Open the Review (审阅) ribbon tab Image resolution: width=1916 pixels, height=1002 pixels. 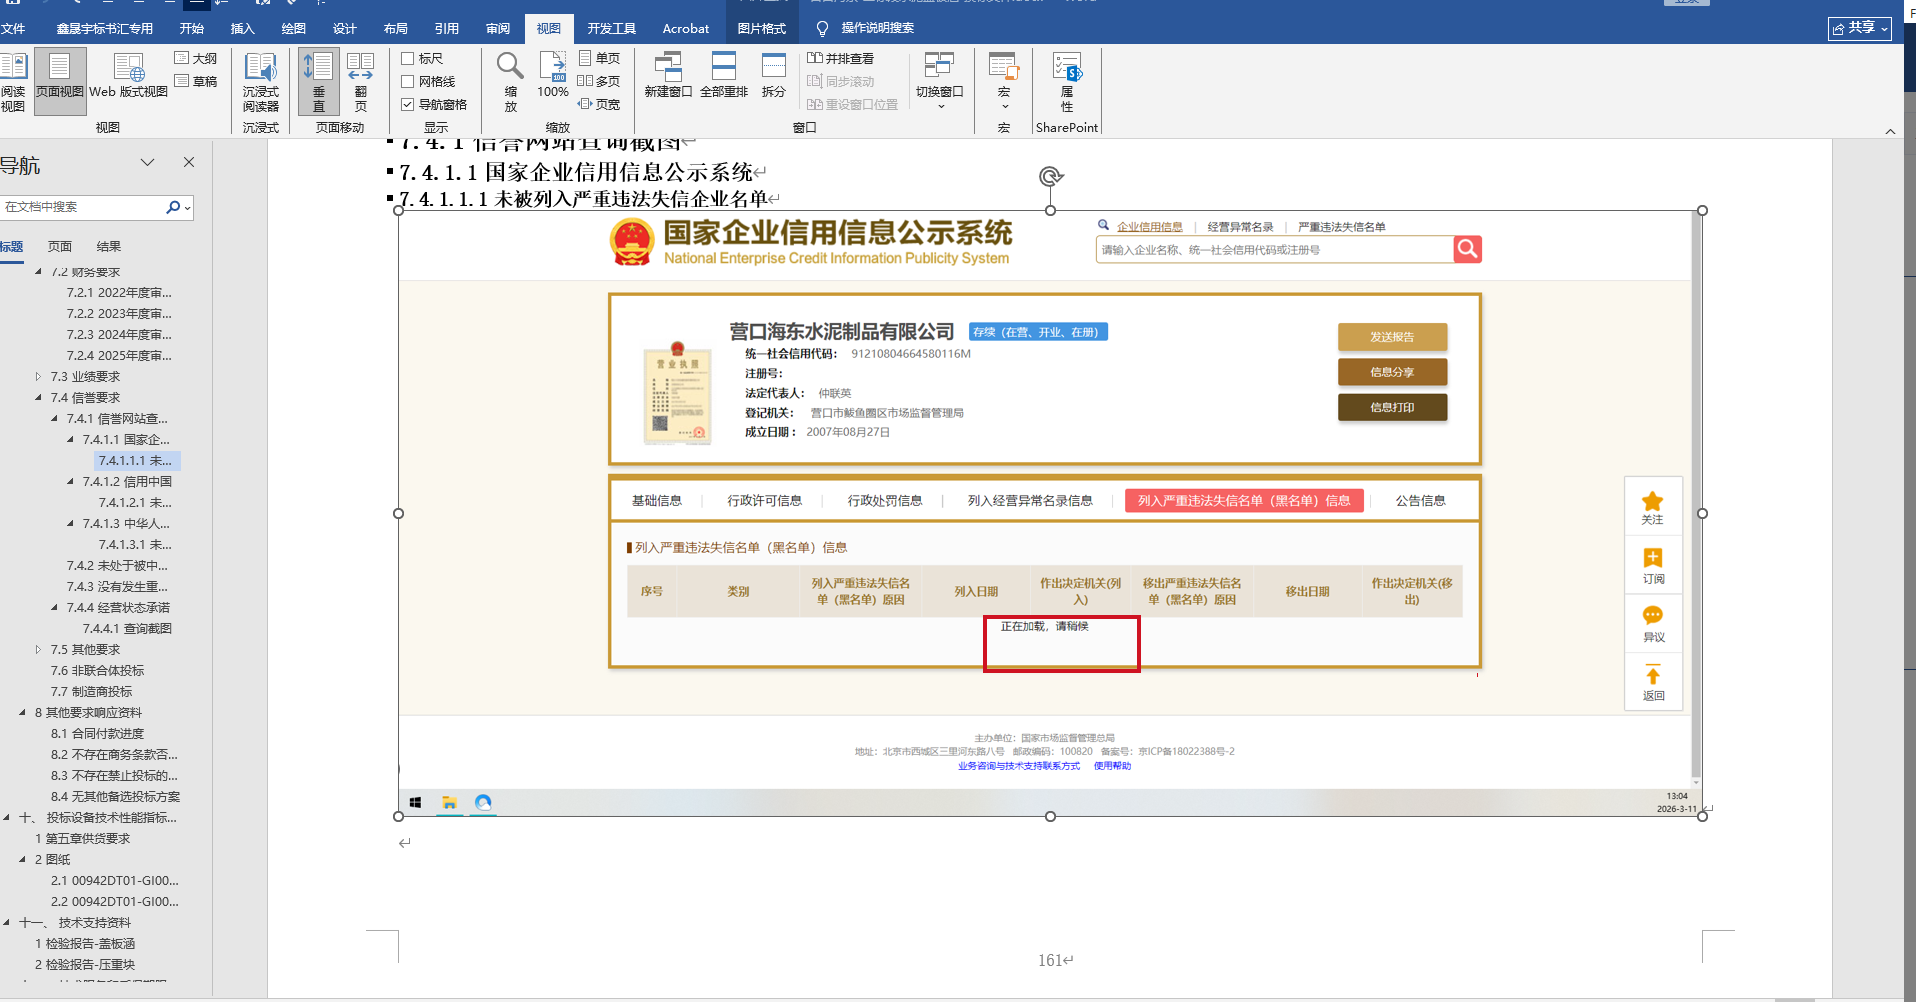point(498,29)
